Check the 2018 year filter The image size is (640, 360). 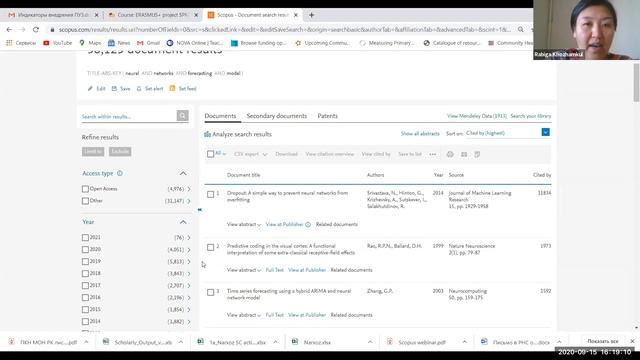pos(85,273)
